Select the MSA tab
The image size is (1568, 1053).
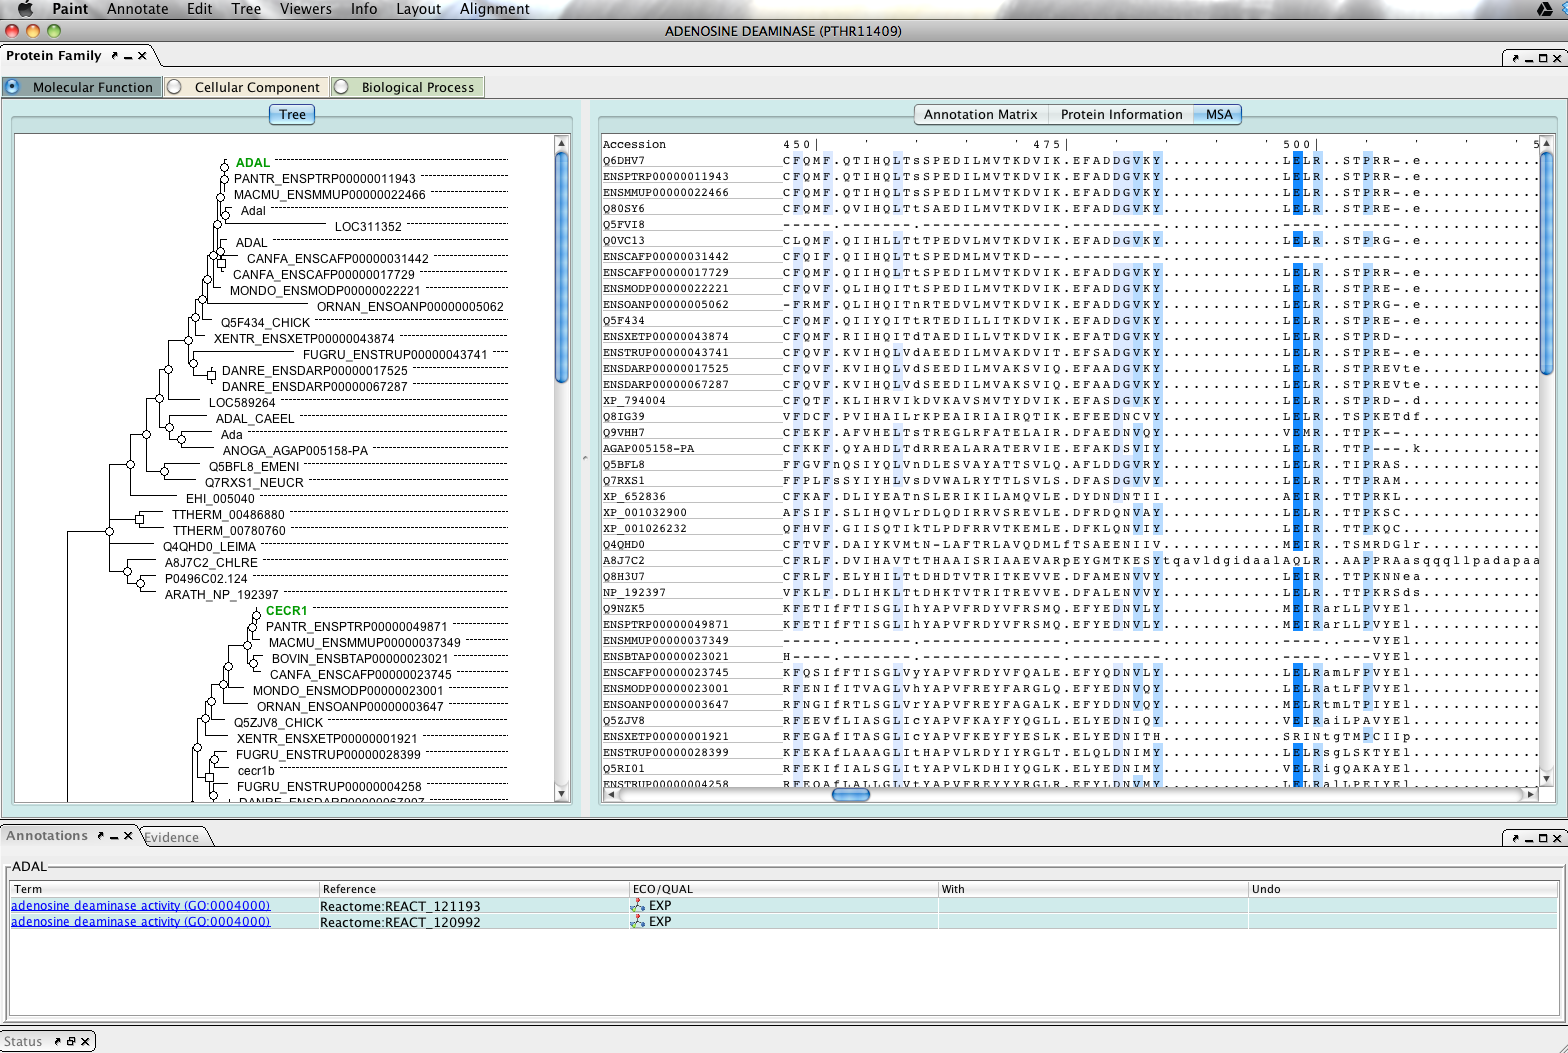1219,114
